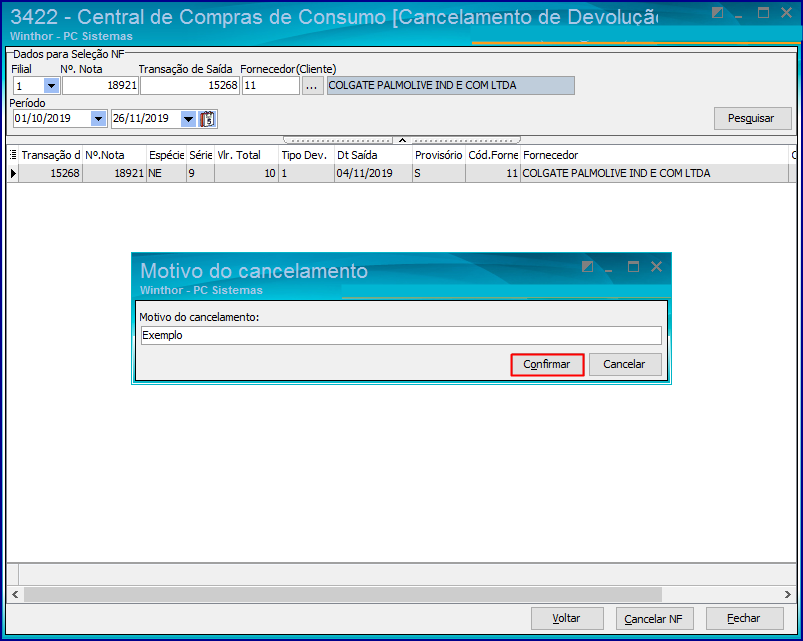Maximize the 3422 main window
The width and height of the screenshot is (803, 641).
(764, 13)
